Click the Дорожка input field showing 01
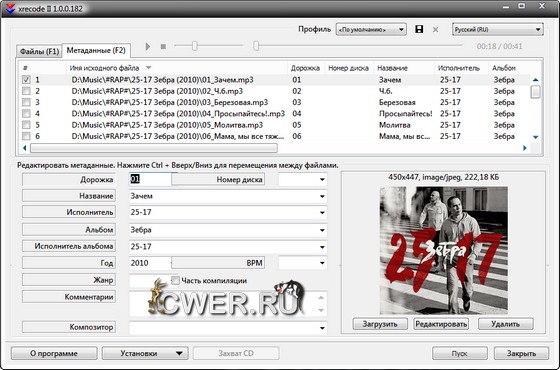This screenshot has width=560, height=370. (x=150, y=179)
